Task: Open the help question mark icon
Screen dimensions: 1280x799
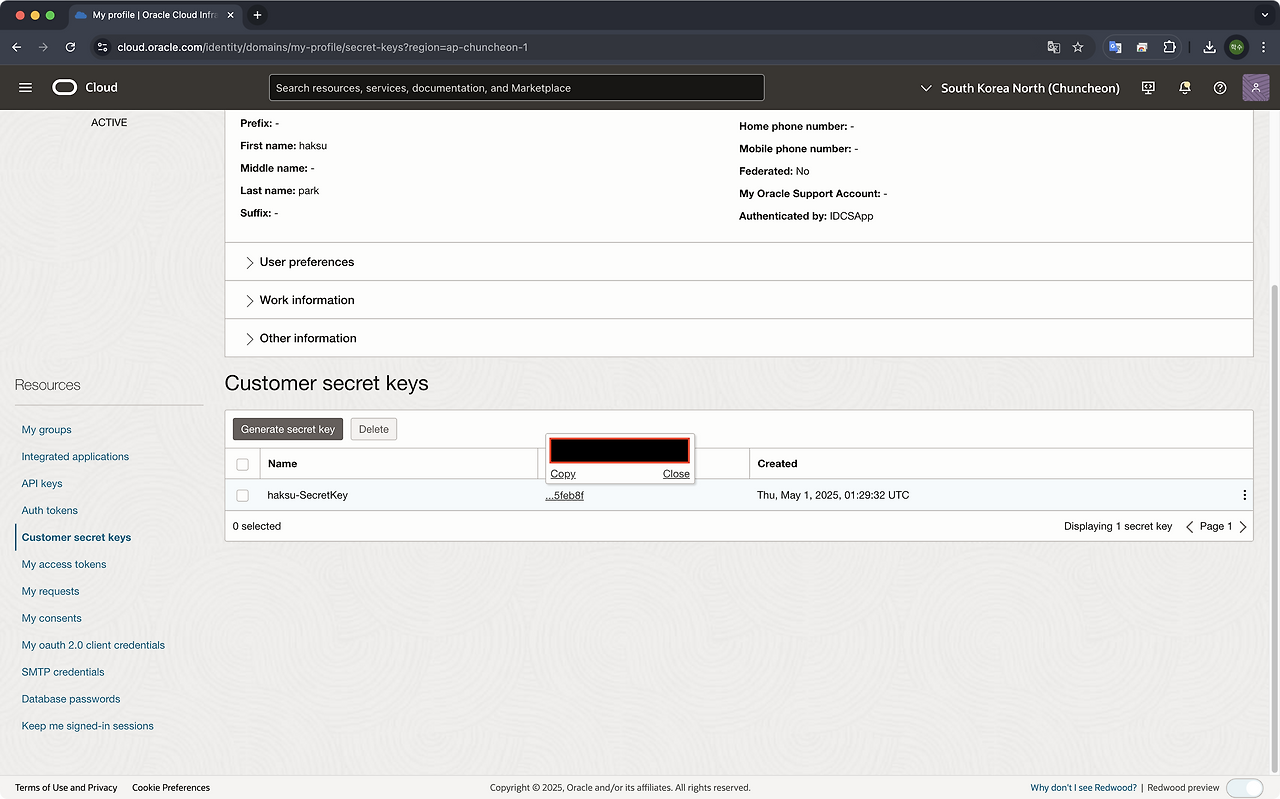Action: 1220,88
